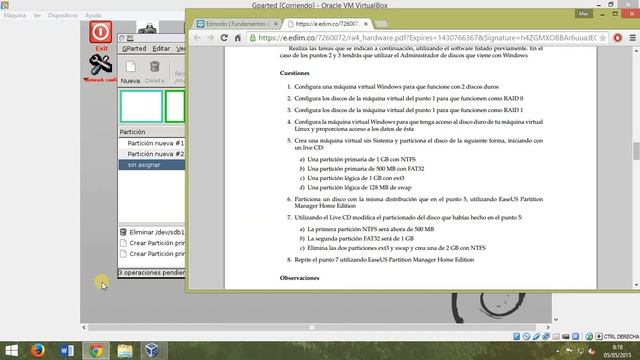Click the red tray icon next to the clock
Viewport: 640px width, 360px height.
click(591, 351)
